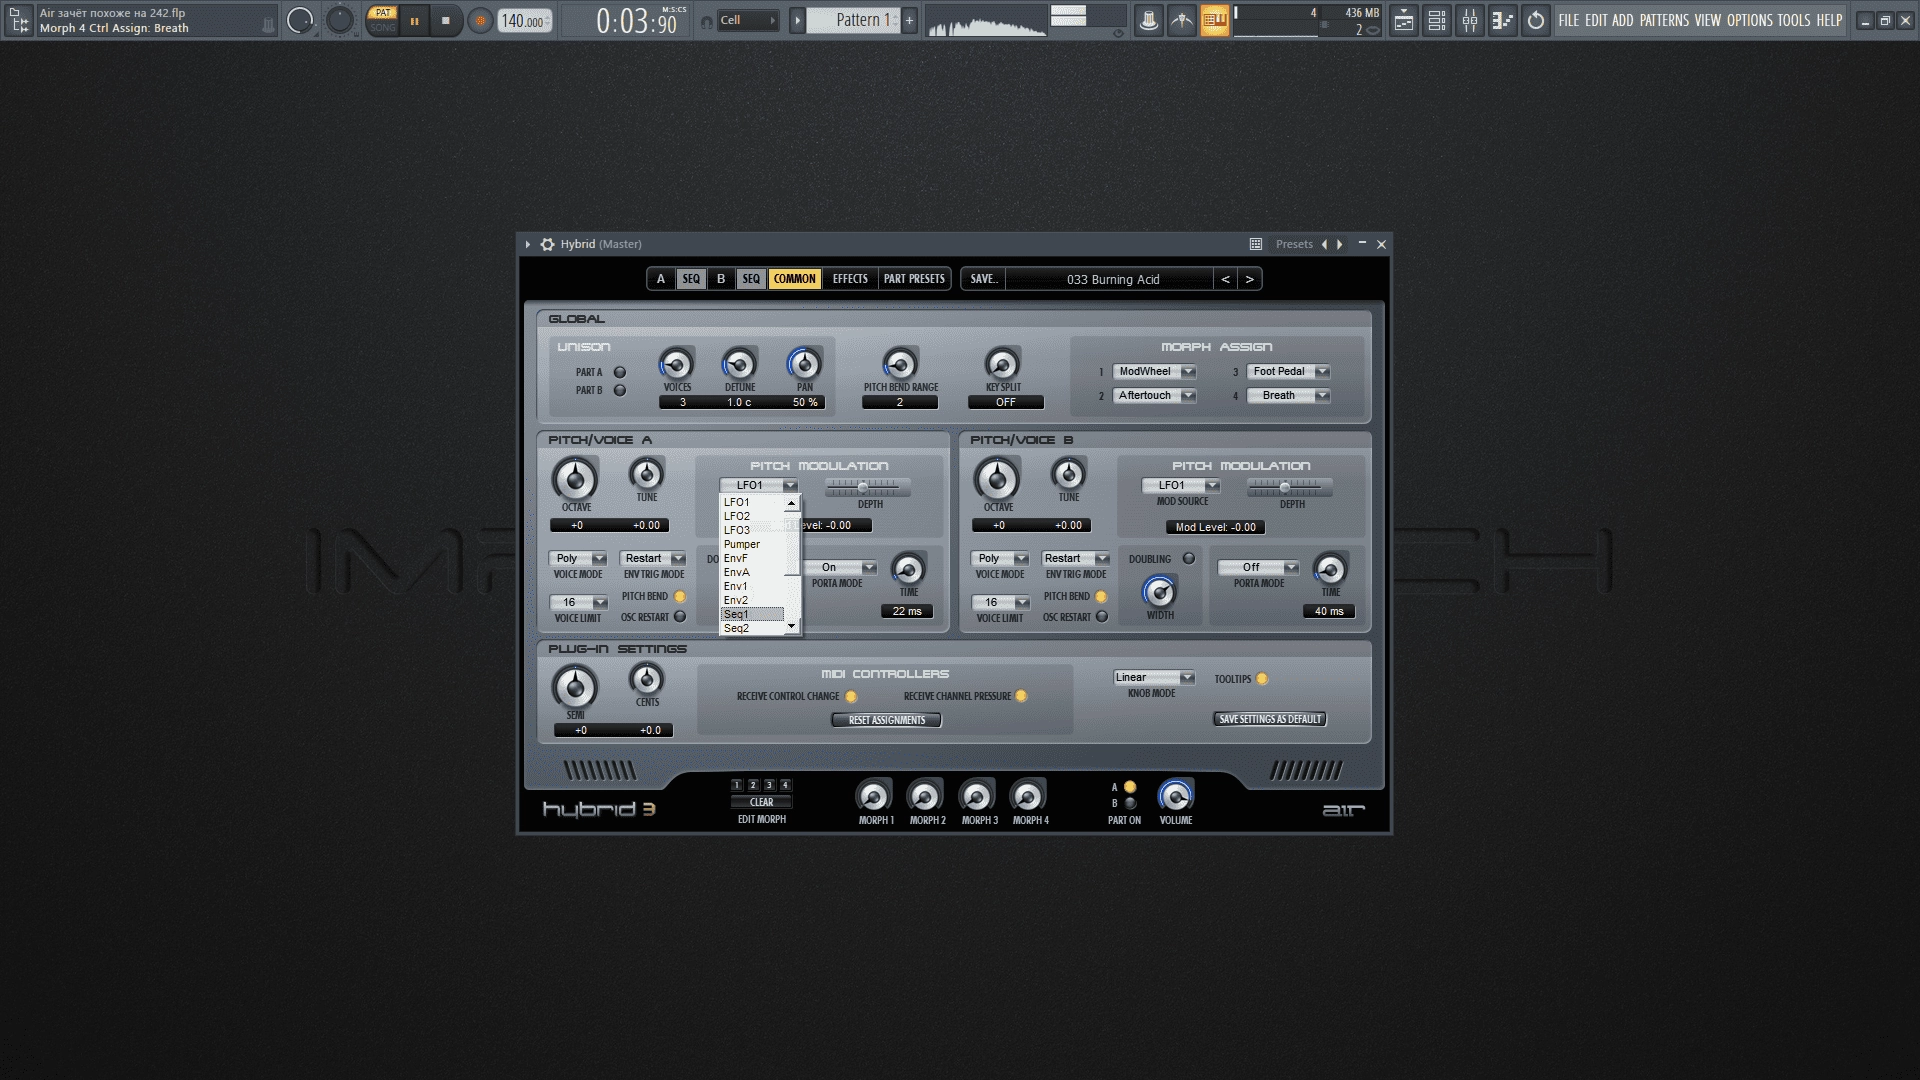The image size is (1920, 1080).
Task: Open Pitch/Voice B PORTA MODE Off dropdown
Action: (x=1258, y=567)
